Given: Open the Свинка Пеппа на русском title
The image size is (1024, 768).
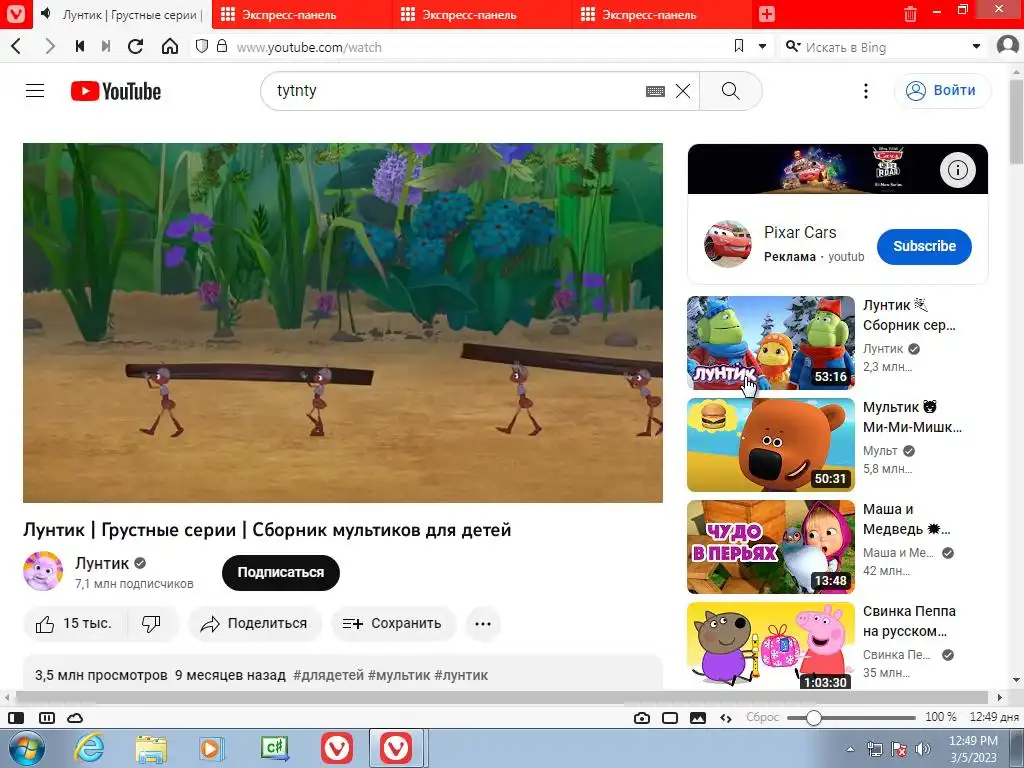Looking at the screenshot, I should click(909, 621).
